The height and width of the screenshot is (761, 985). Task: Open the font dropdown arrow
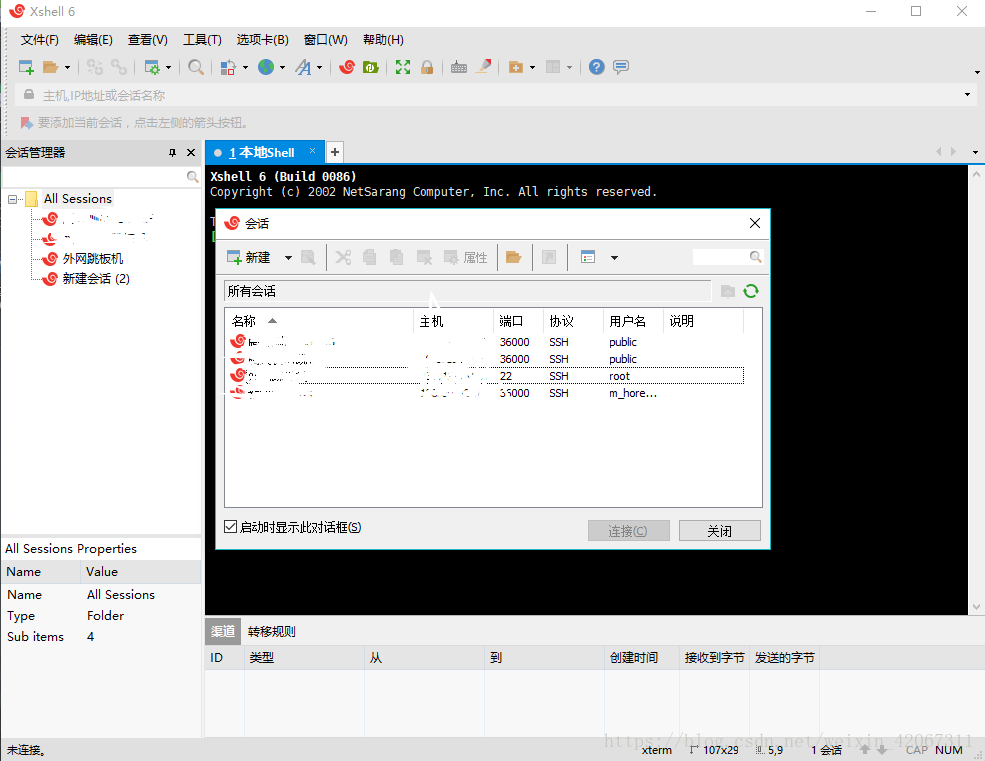319,67
